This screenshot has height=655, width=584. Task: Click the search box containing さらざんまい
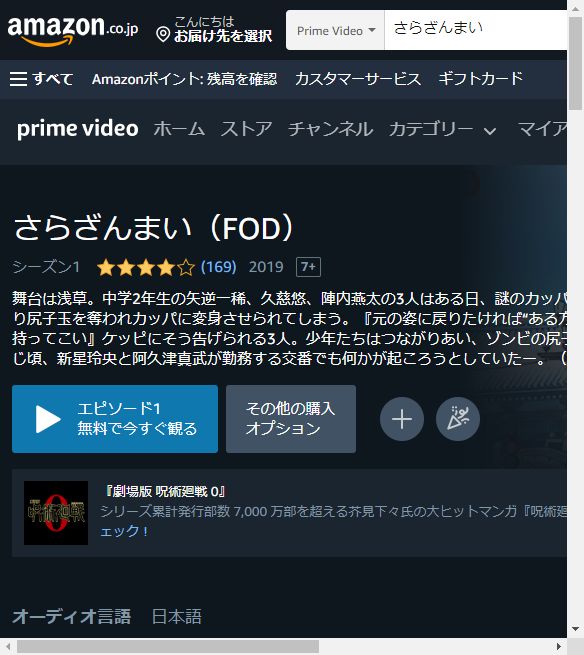[x=476, y=30]
